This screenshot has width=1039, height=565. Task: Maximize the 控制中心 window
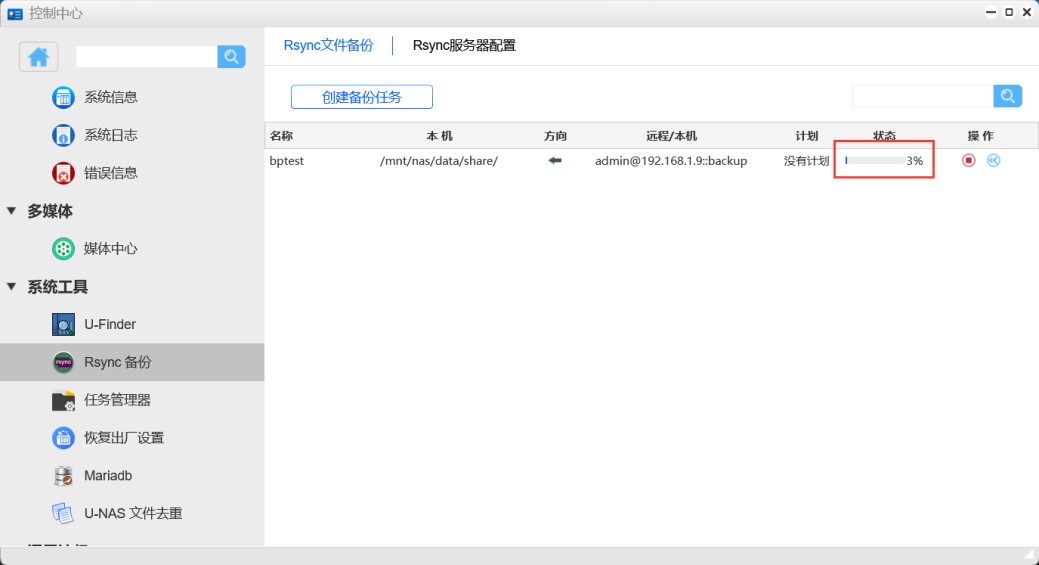pyautogui.click(x=1009, y=13)
